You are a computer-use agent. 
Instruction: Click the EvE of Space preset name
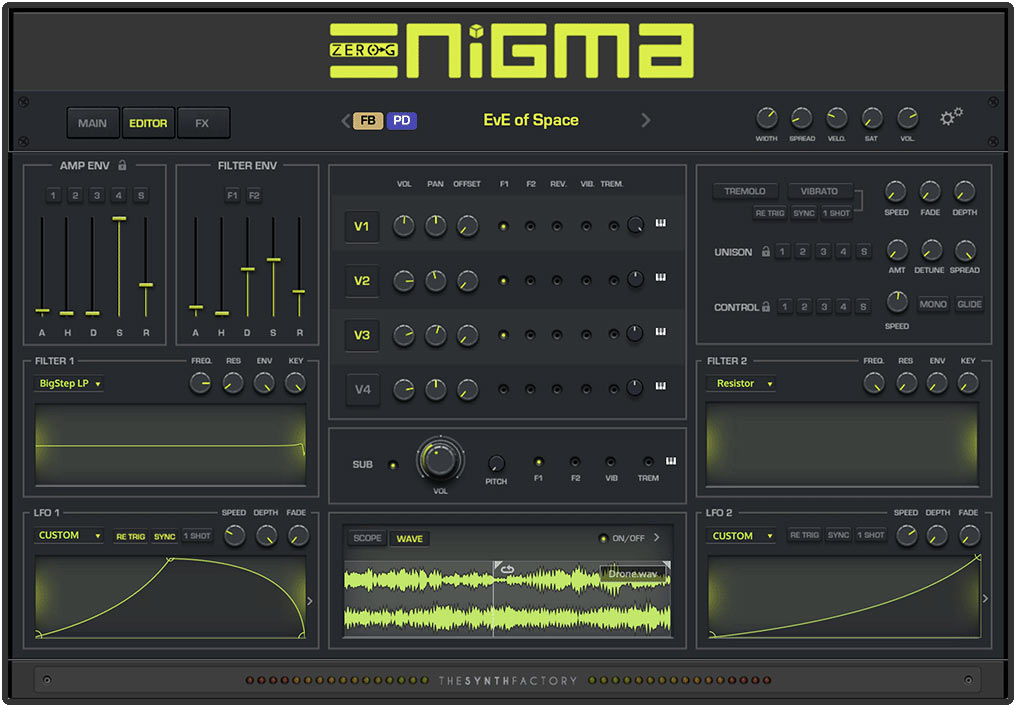[x=531, y=120]
